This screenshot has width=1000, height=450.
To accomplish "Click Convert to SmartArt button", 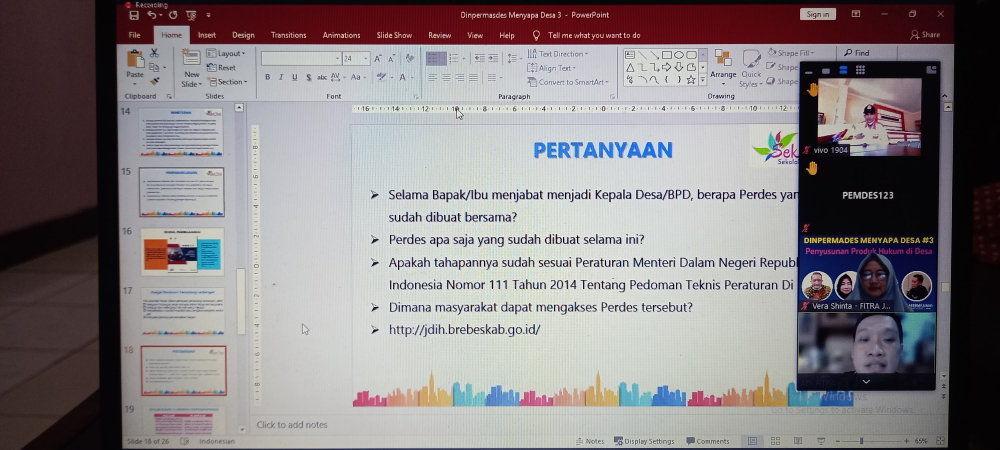I will [568, 82].
